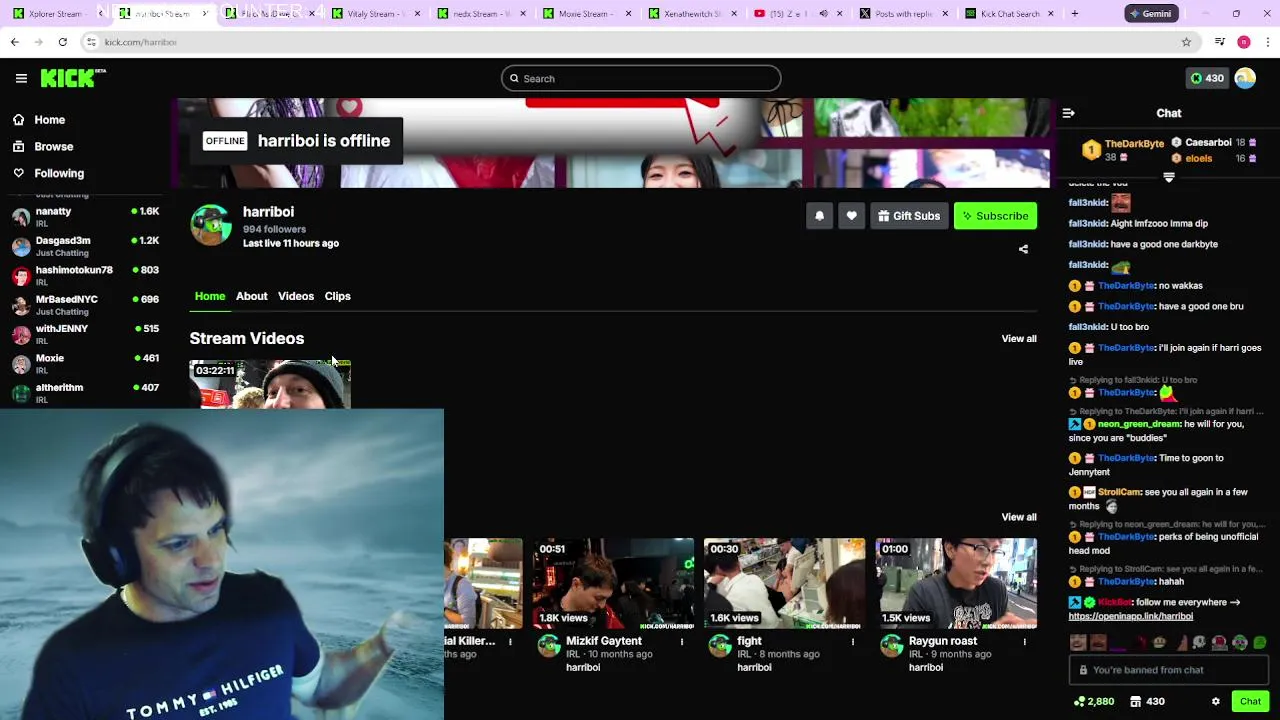This screenshot has width=1280, height=720.
Task: Click View all for Stream Videos
Action: click(1019, 338)
